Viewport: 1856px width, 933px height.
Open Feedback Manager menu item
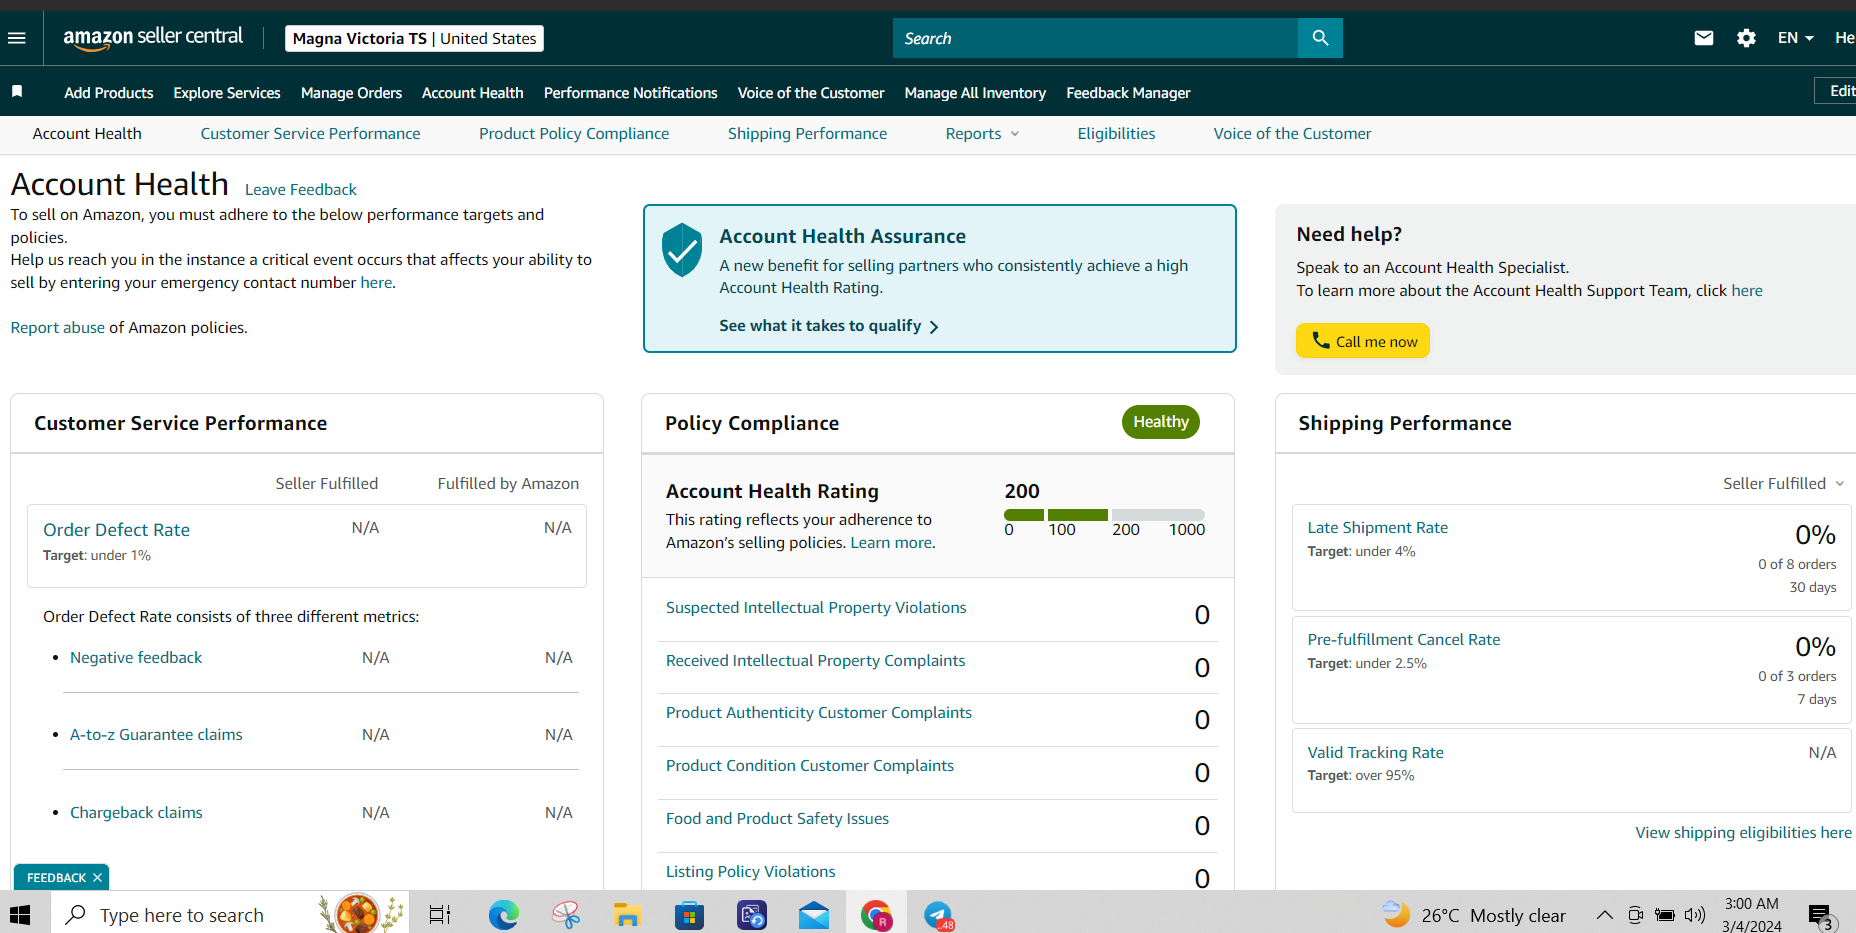[x=1128, y=92]
